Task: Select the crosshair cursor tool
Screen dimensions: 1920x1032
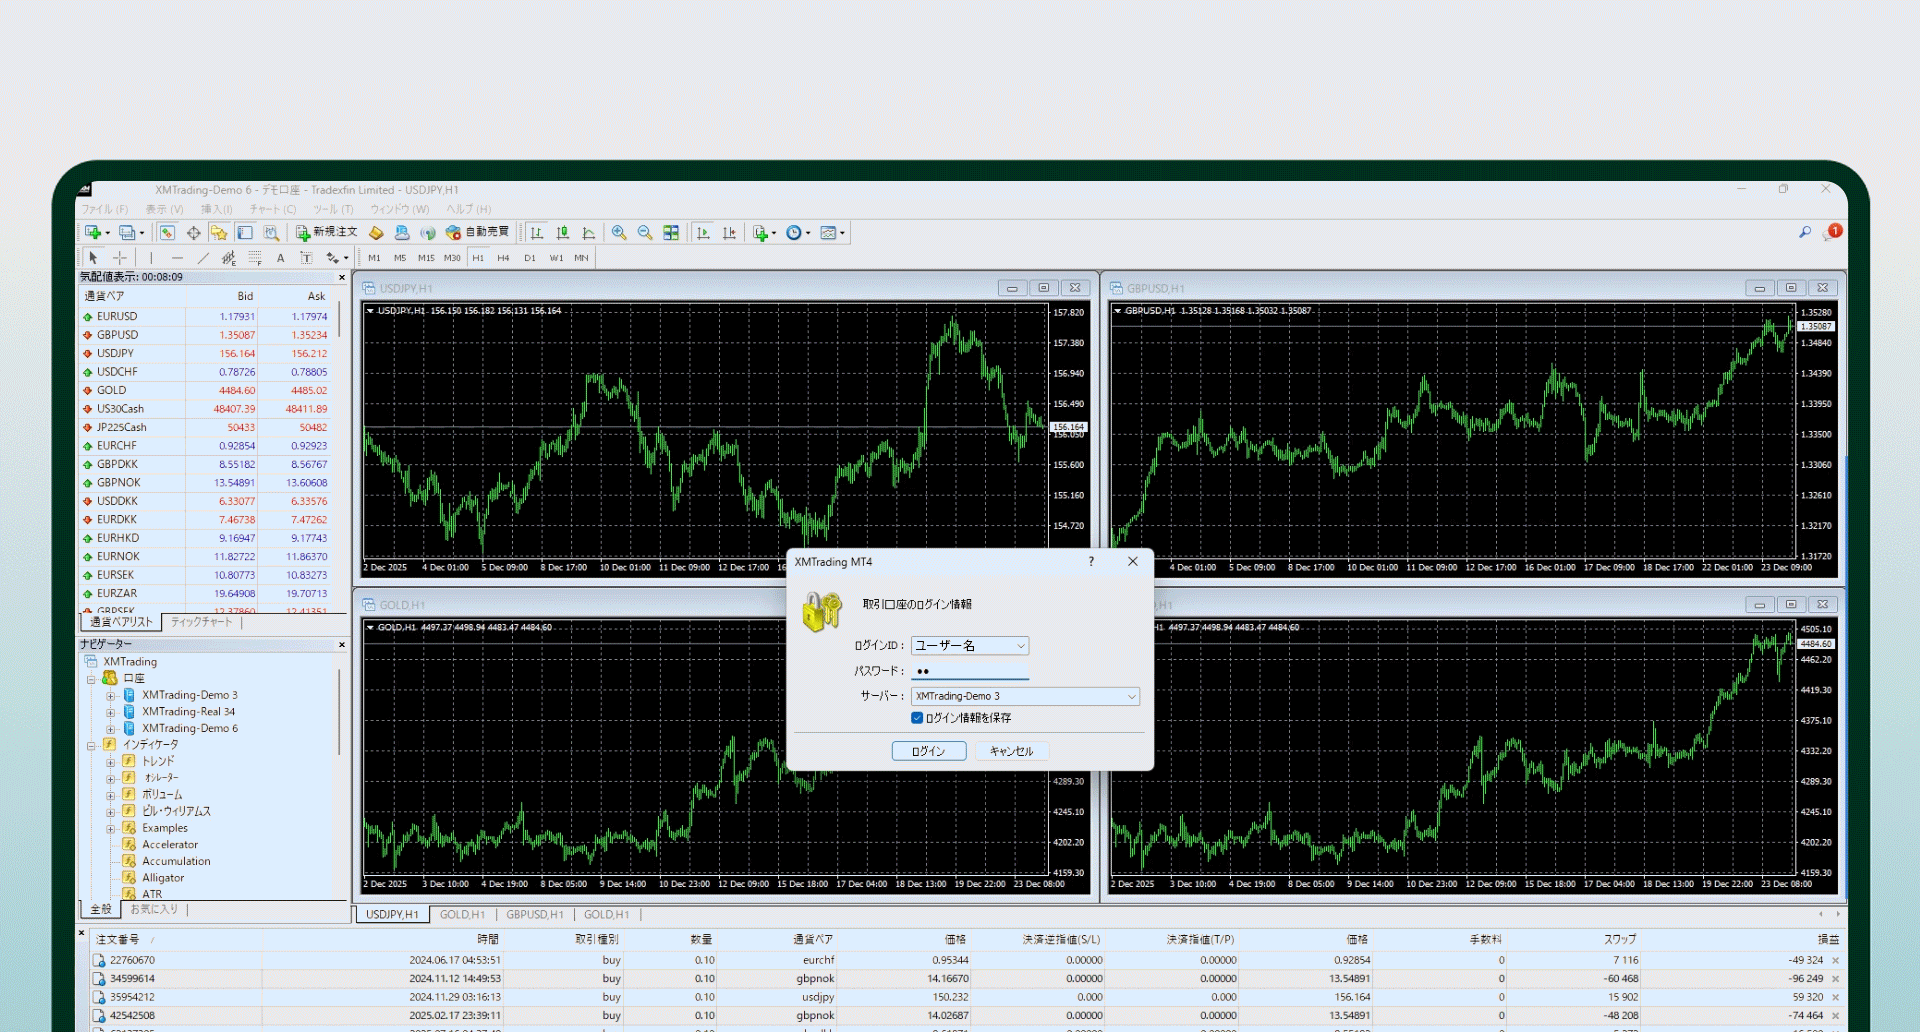Action: pos(120,258)
